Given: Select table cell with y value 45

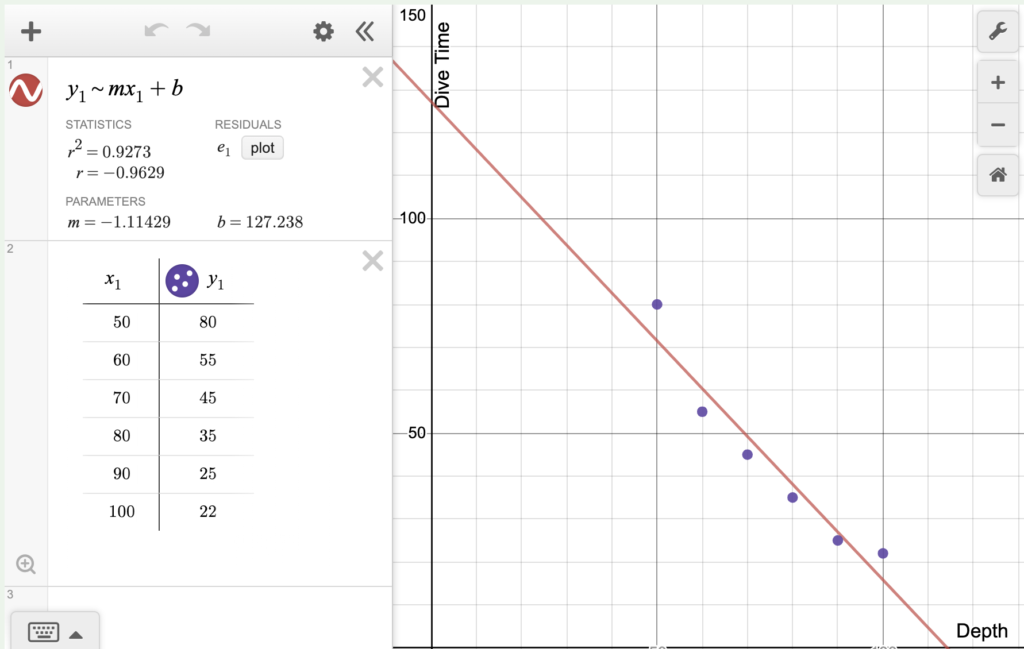Looking at the screenshot, I should click(x=208, y=398).
